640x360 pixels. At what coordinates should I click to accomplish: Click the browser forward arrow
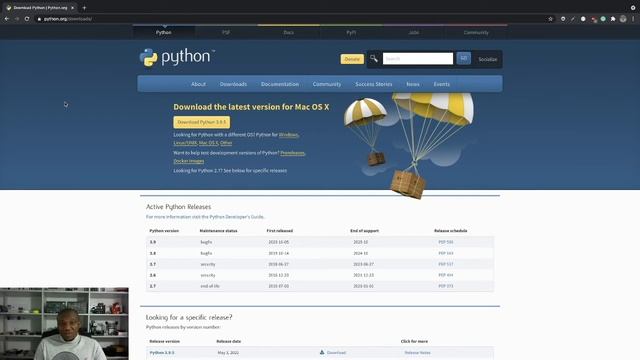(x=17, y=19)
